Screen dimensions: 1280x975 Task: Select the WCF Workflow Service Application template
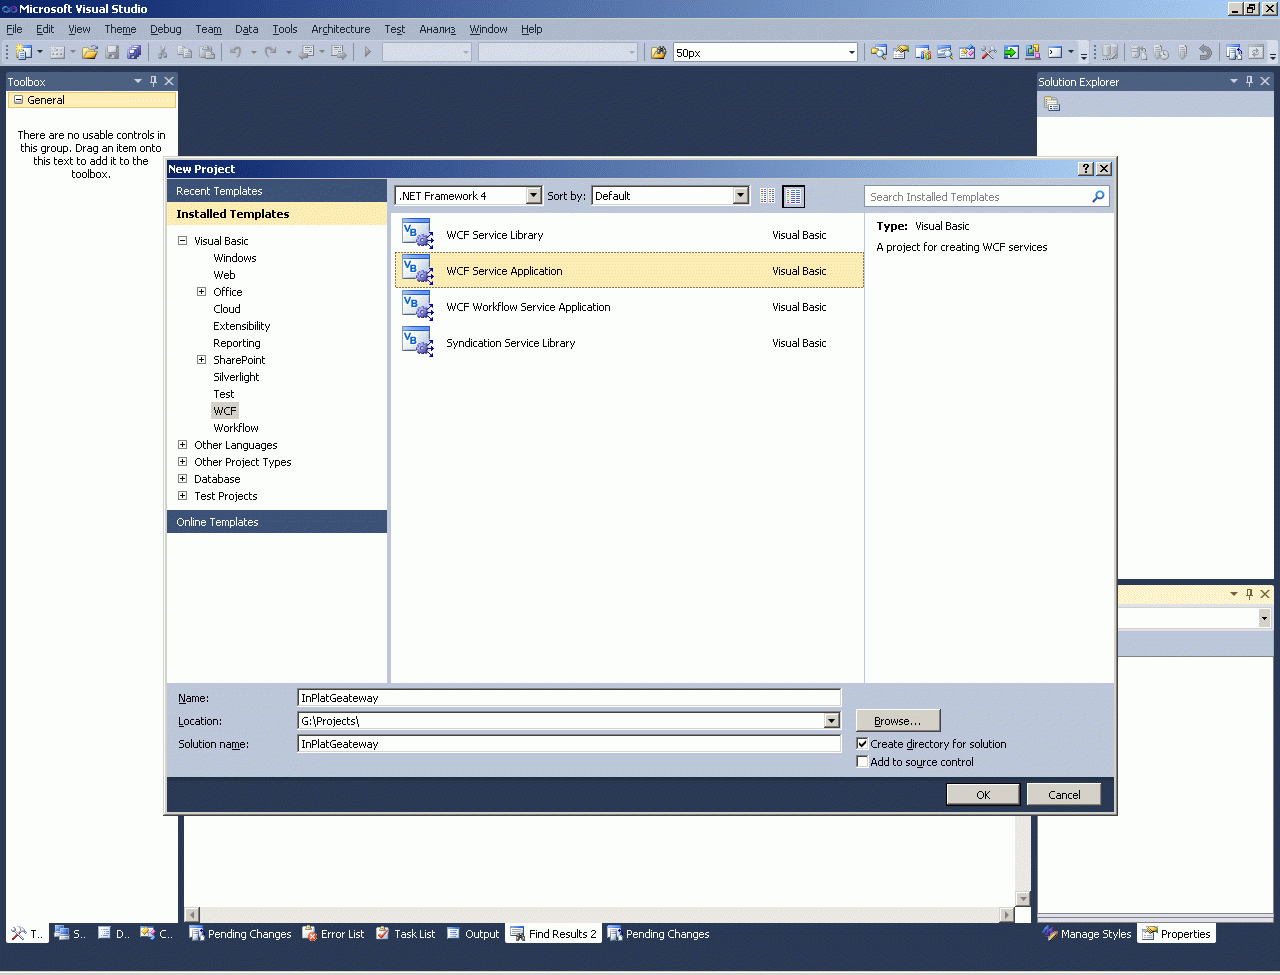coord(630,307)
